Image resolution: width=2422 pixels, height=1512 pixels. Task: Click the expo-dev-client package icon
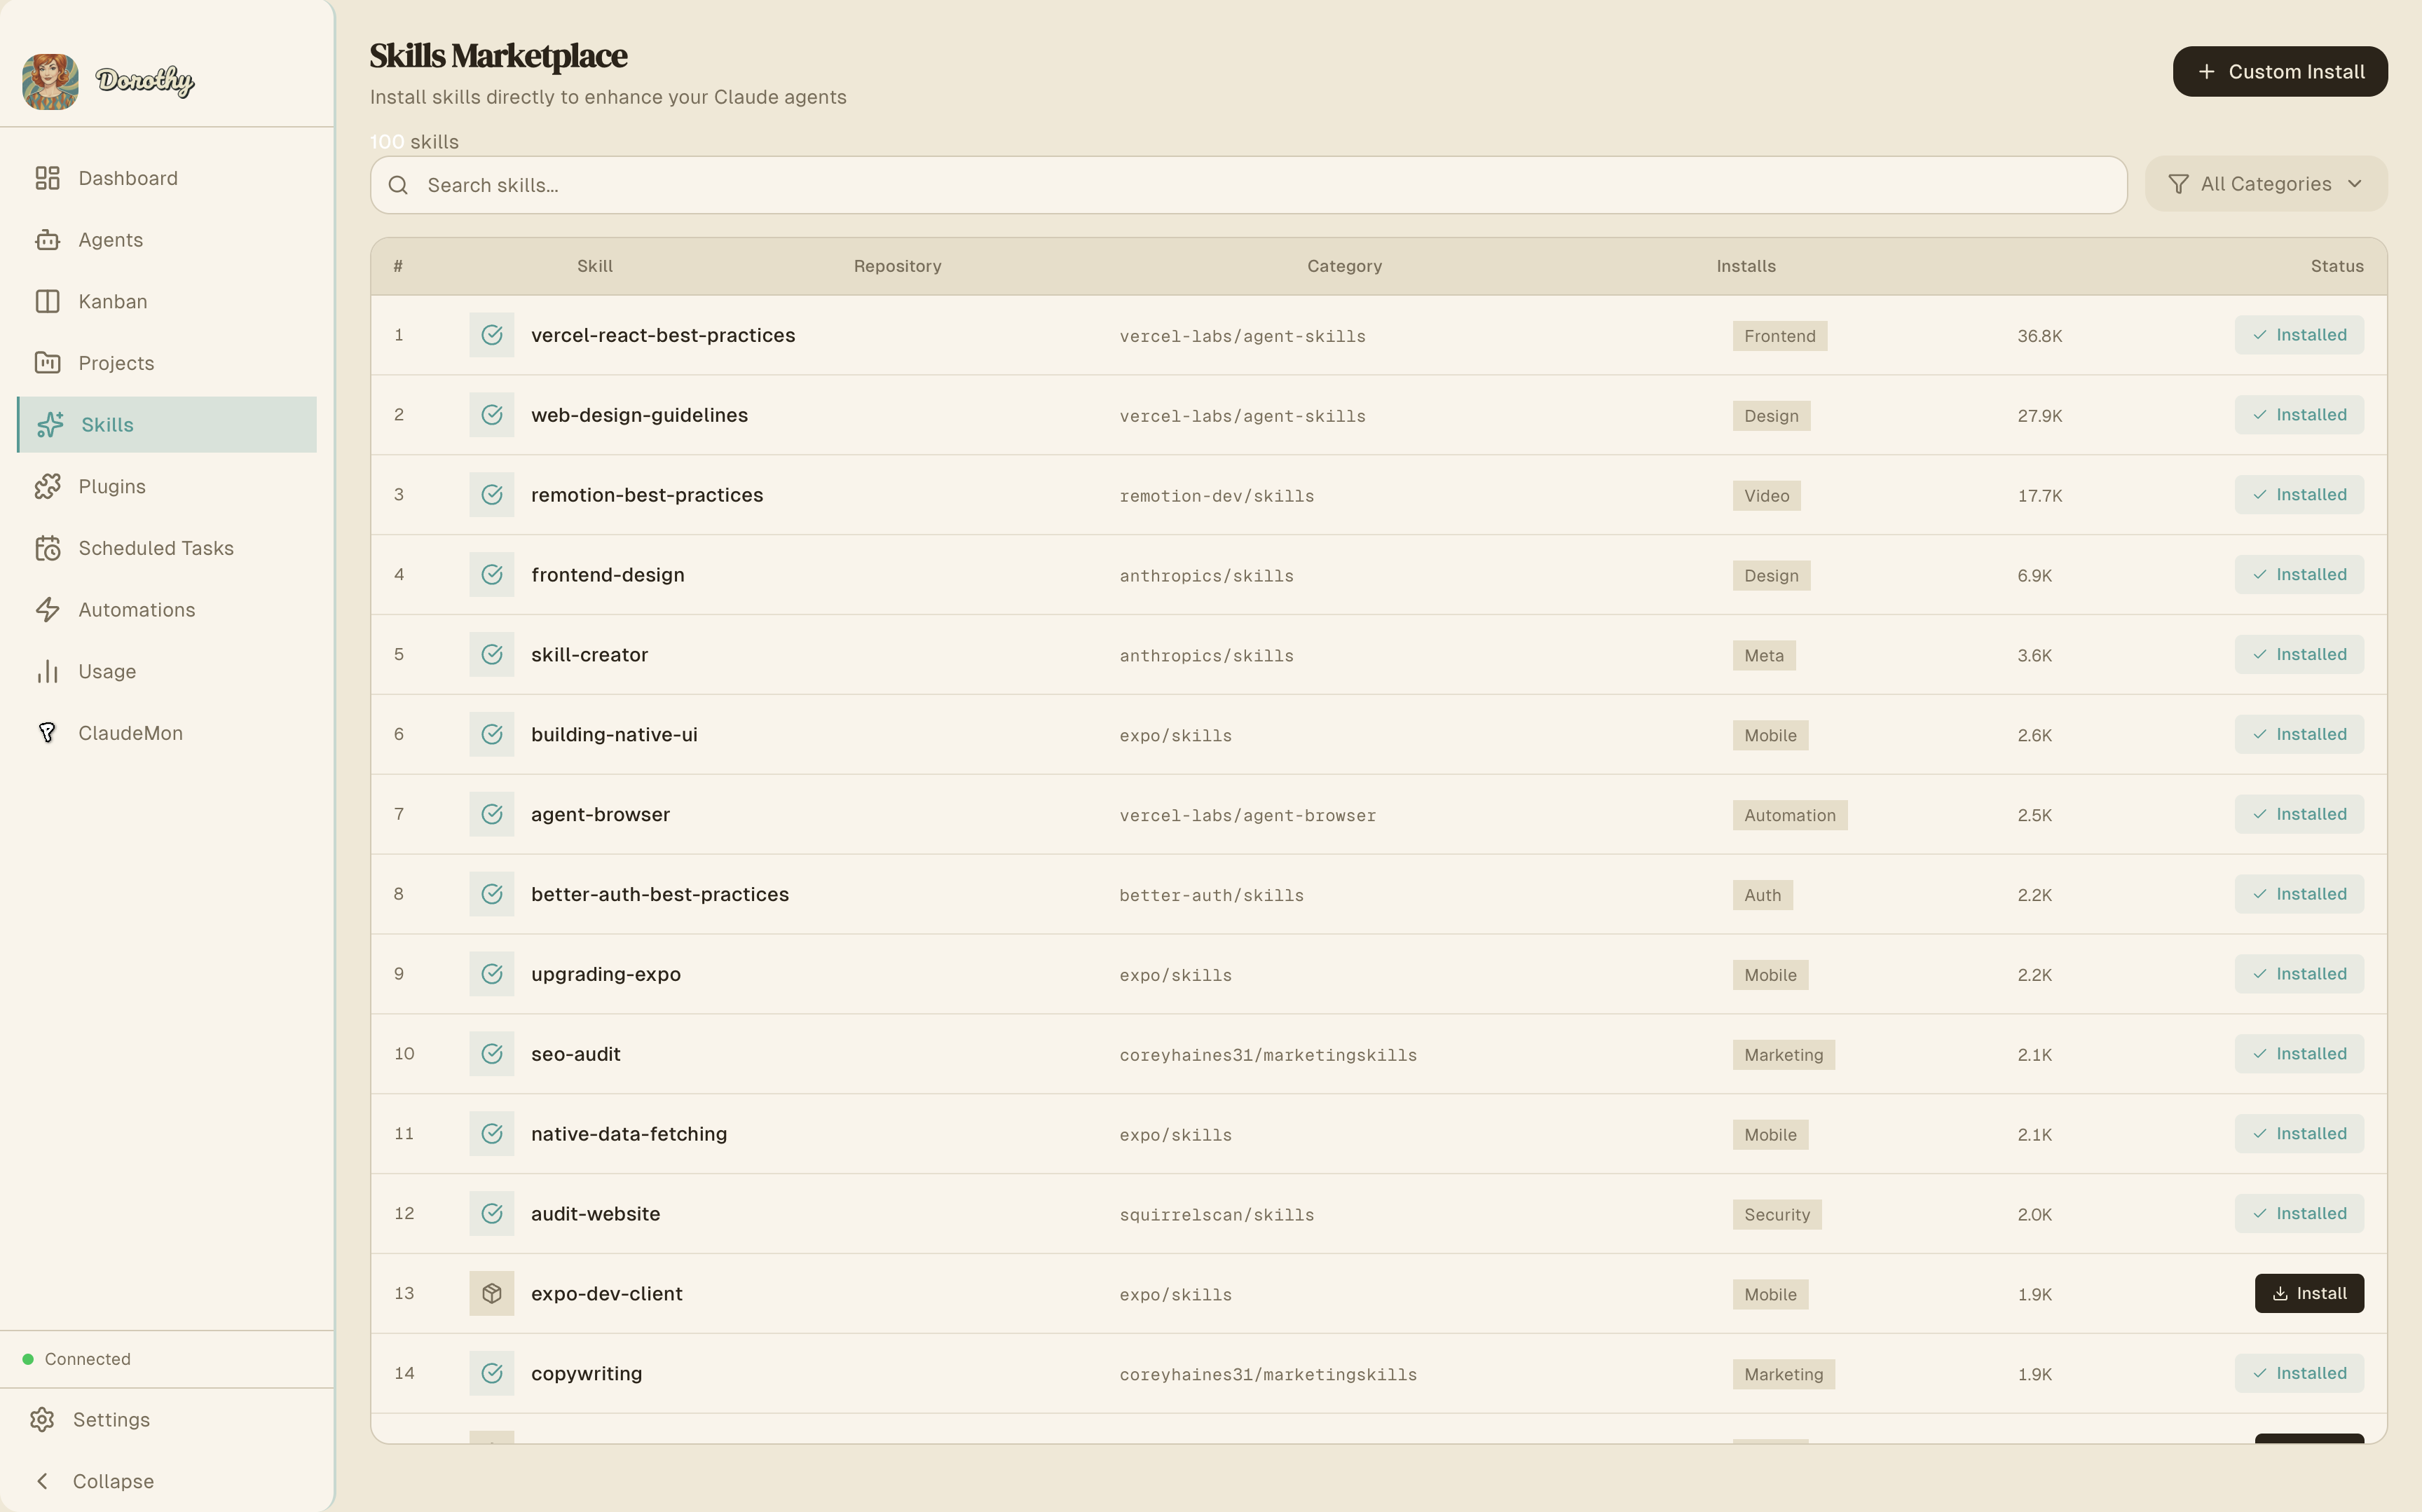coord(491,1293)
